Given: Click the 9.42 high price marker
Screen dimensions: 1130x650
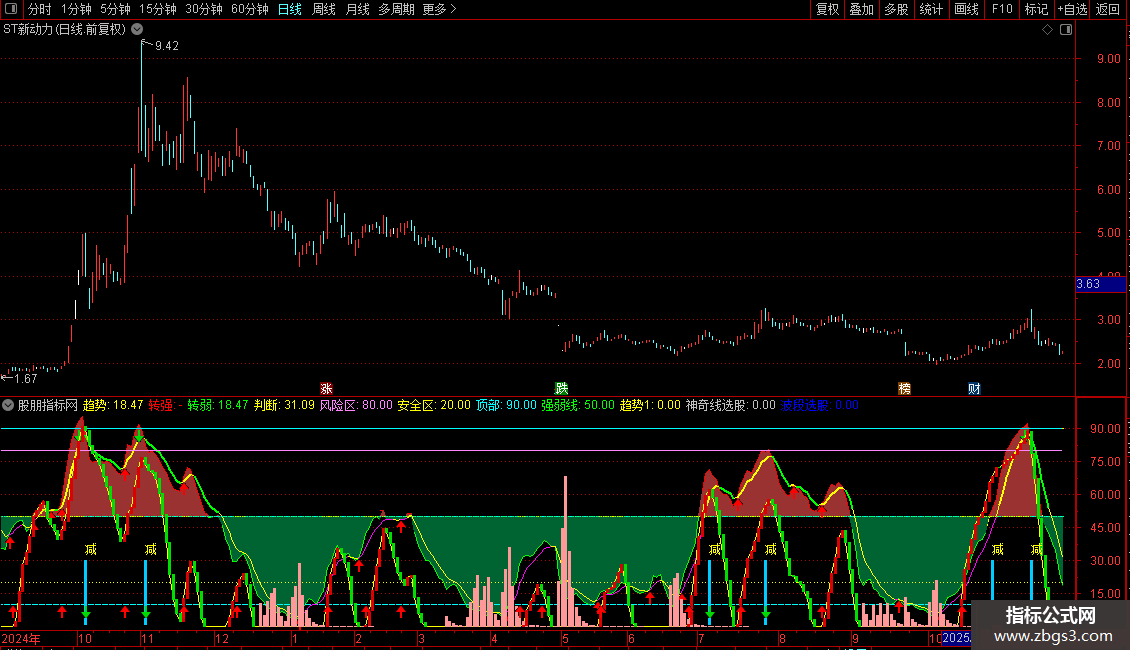Looking at the screenshot, I should (x=166, y=46).
